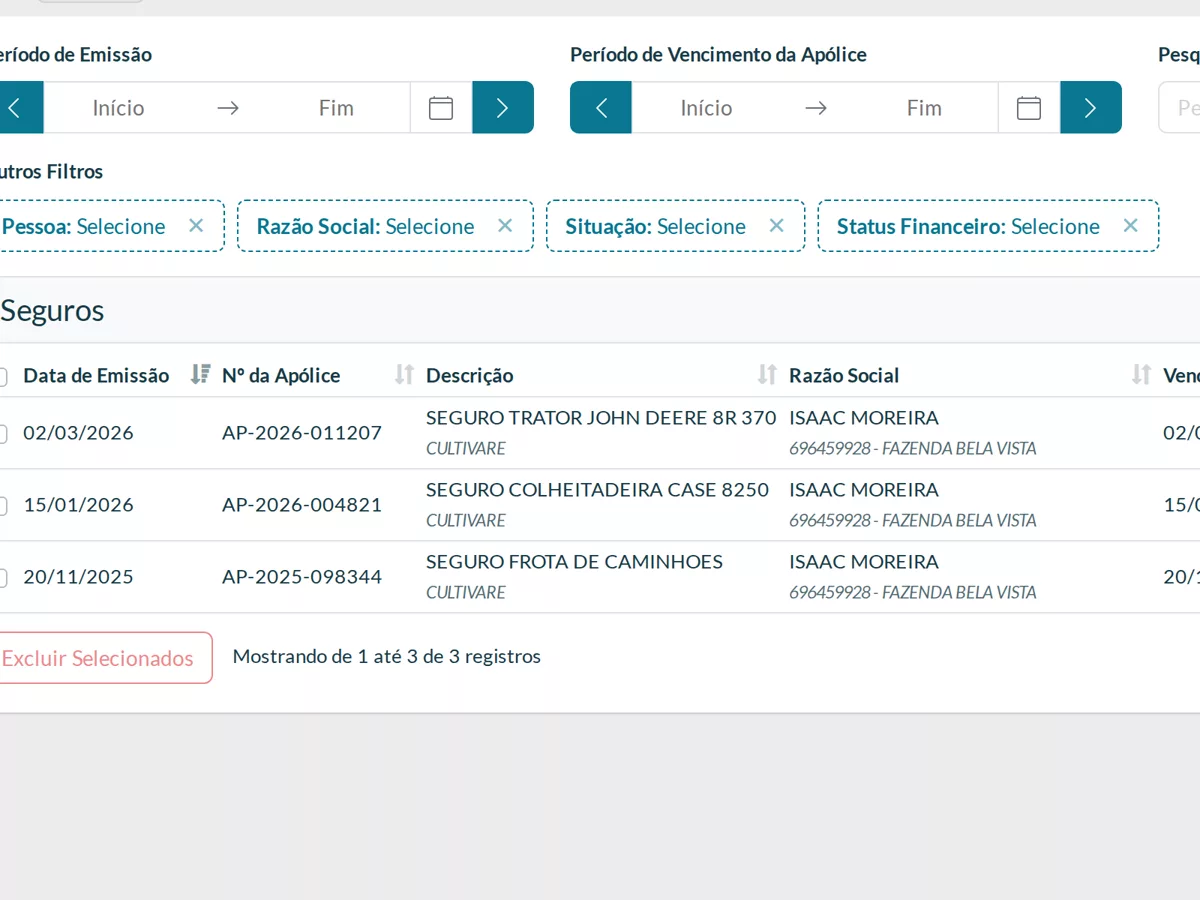The height and width of the screenshot is (900, 1200).
Task: Select row checkbox for AP-2026-004821
Action: point(2,506)
